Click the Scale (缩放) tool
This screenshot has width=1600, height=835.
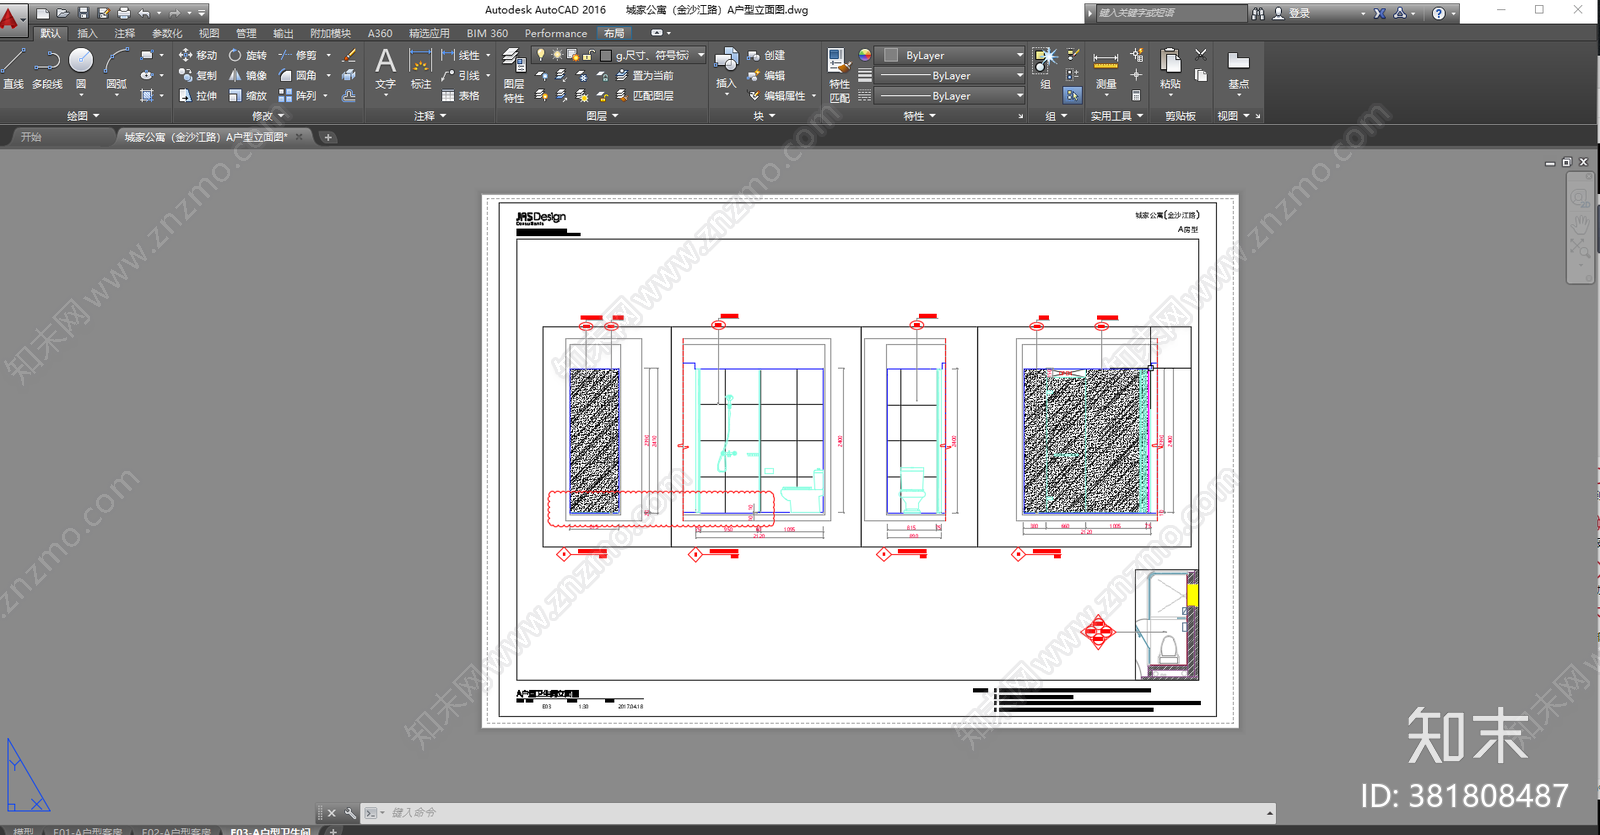coord(248,95)
